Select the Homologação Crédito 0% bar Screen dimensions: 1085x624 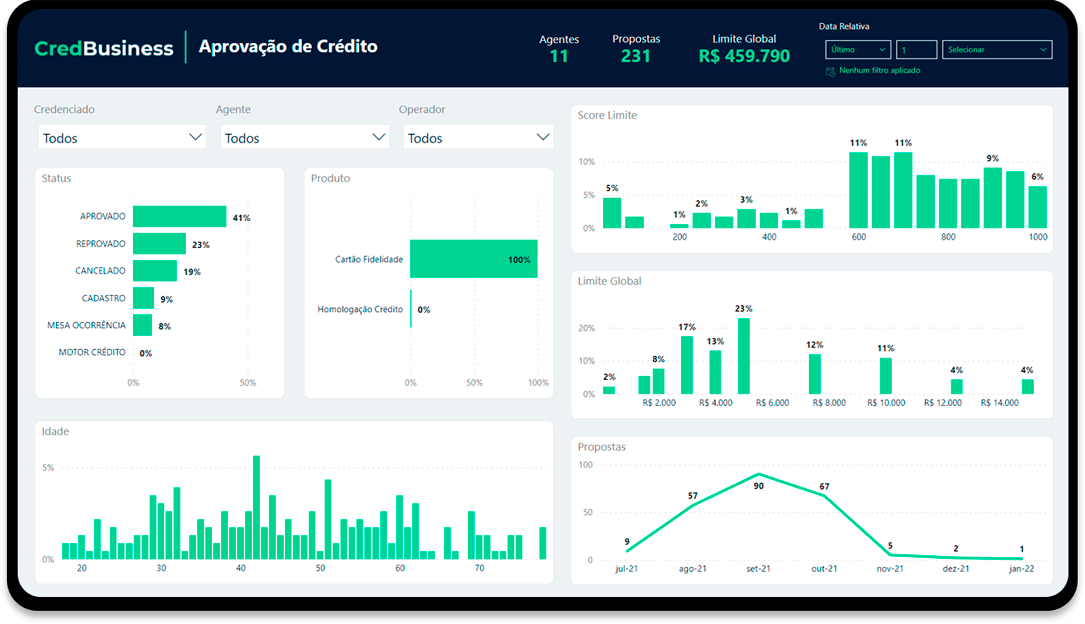pos(413,309)
